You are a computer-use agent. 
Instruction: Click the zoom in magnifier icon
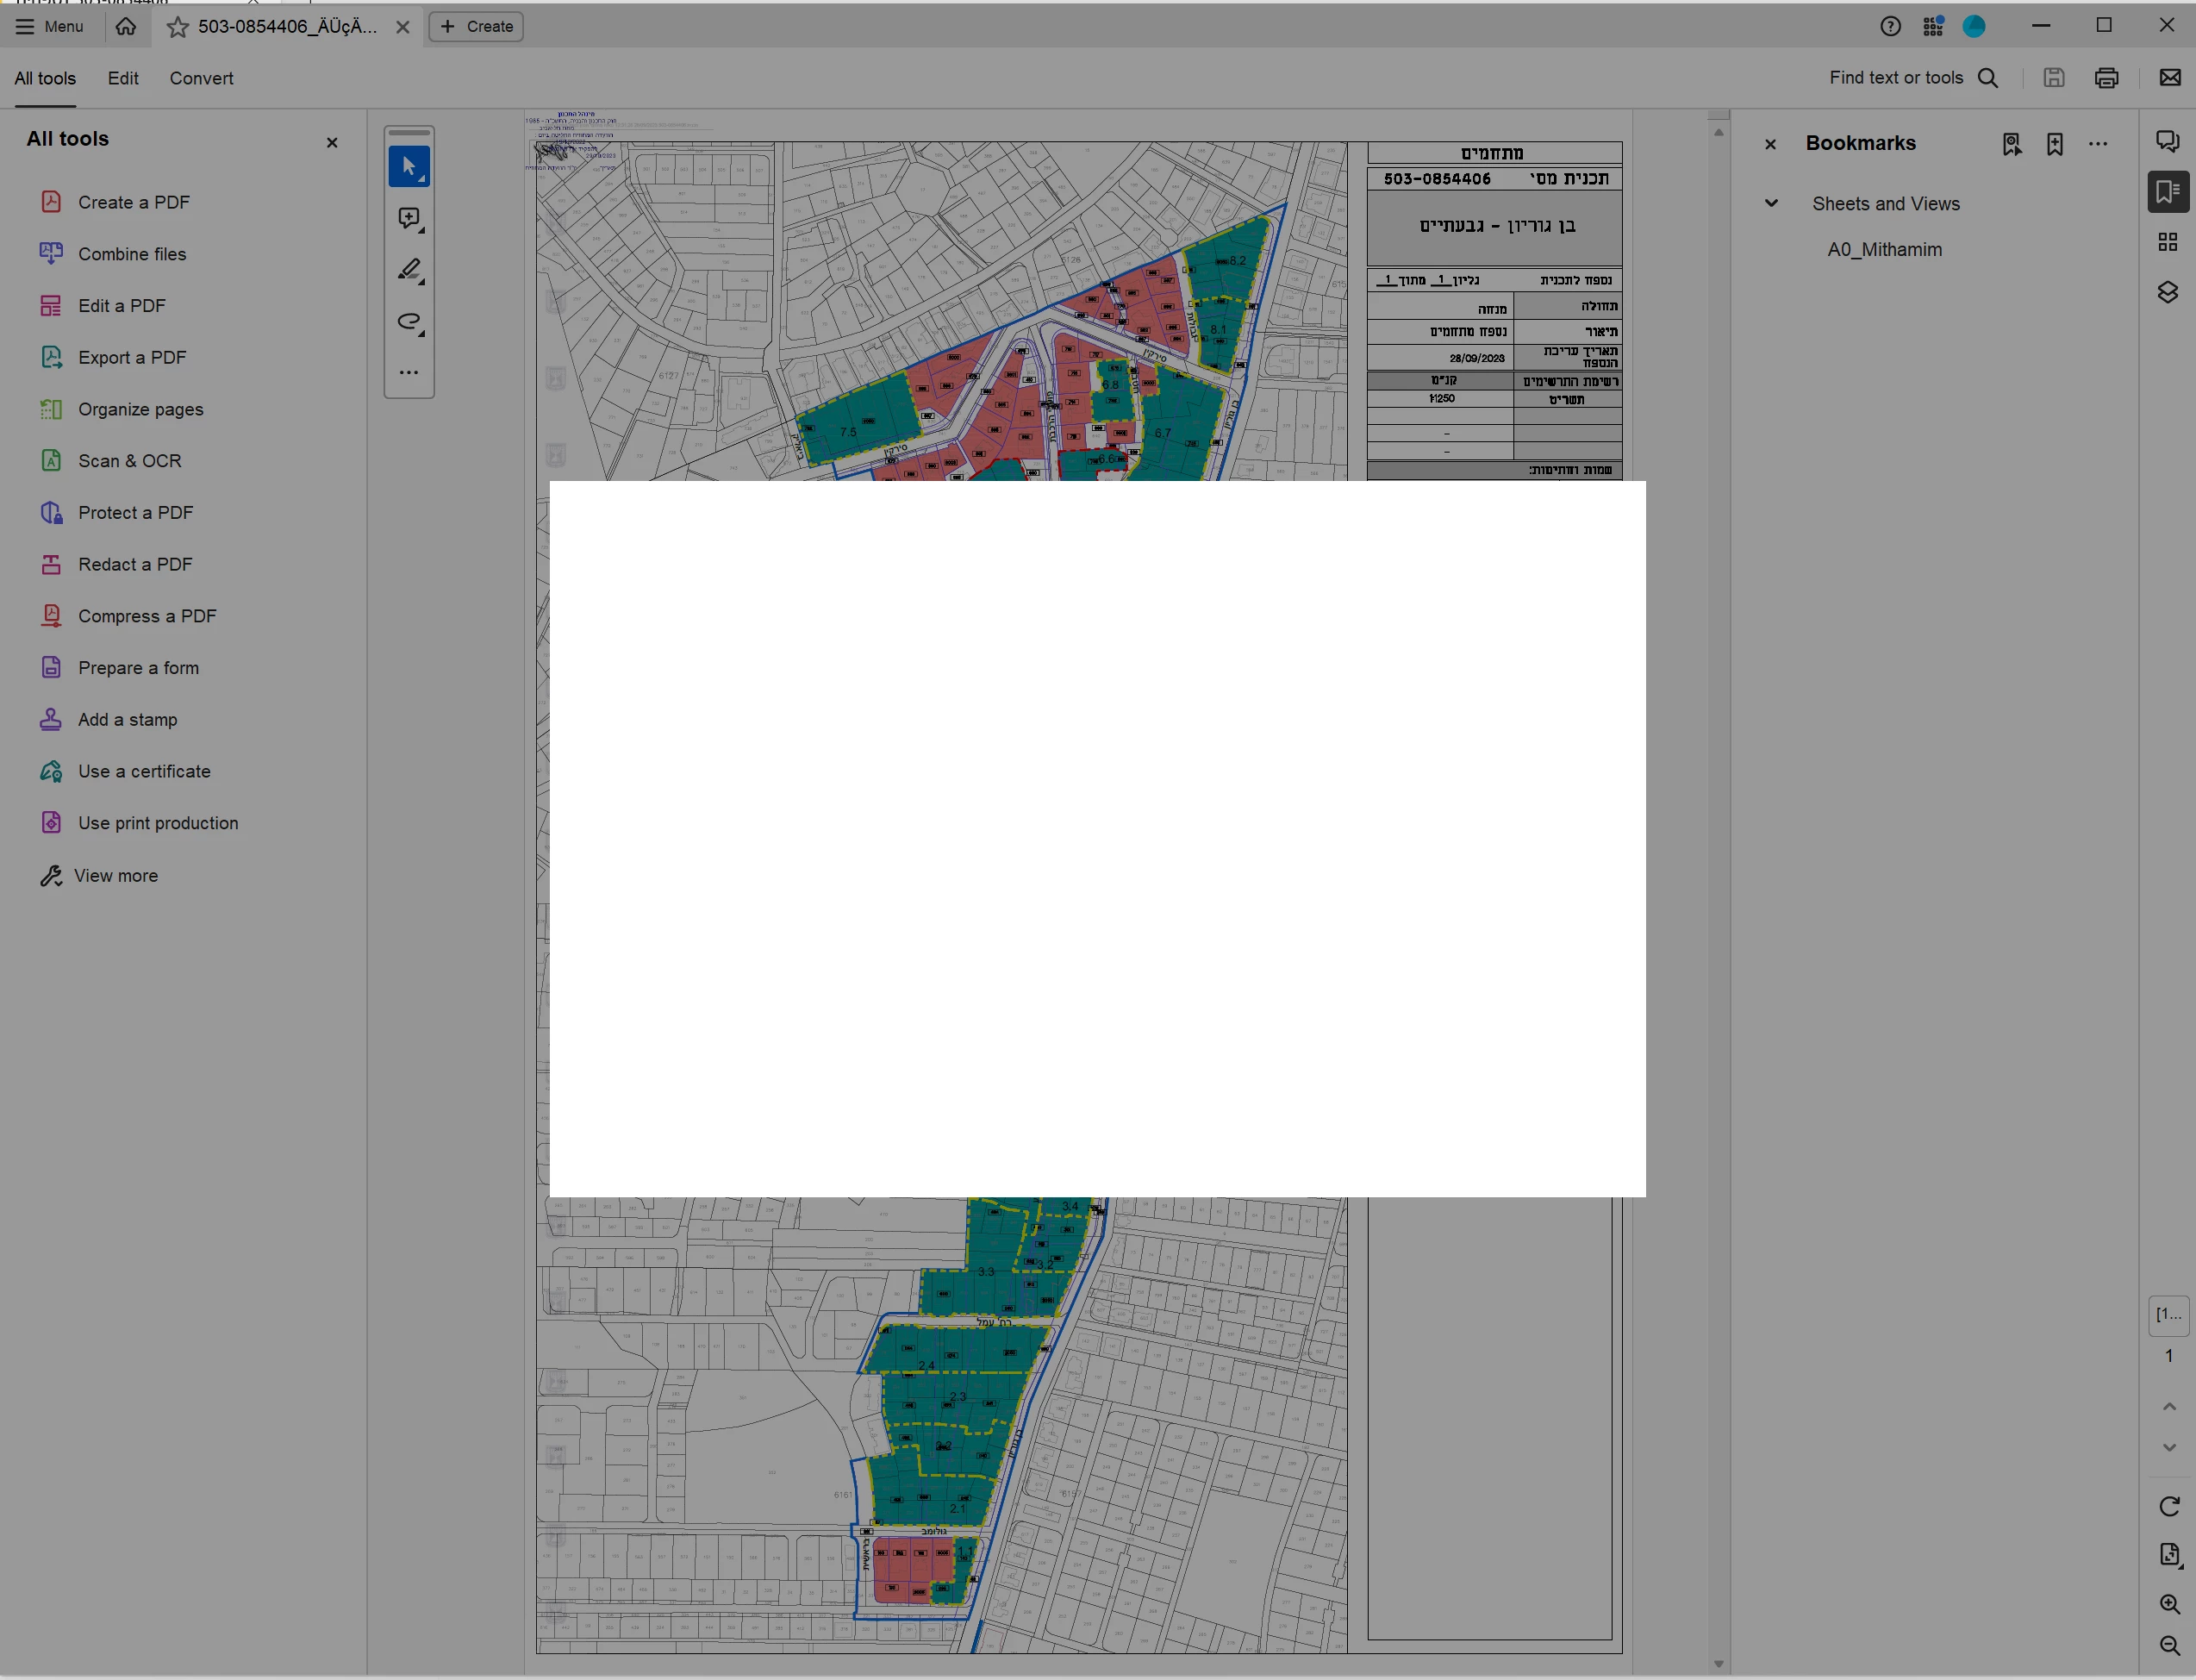[x=2168, y=1604]
